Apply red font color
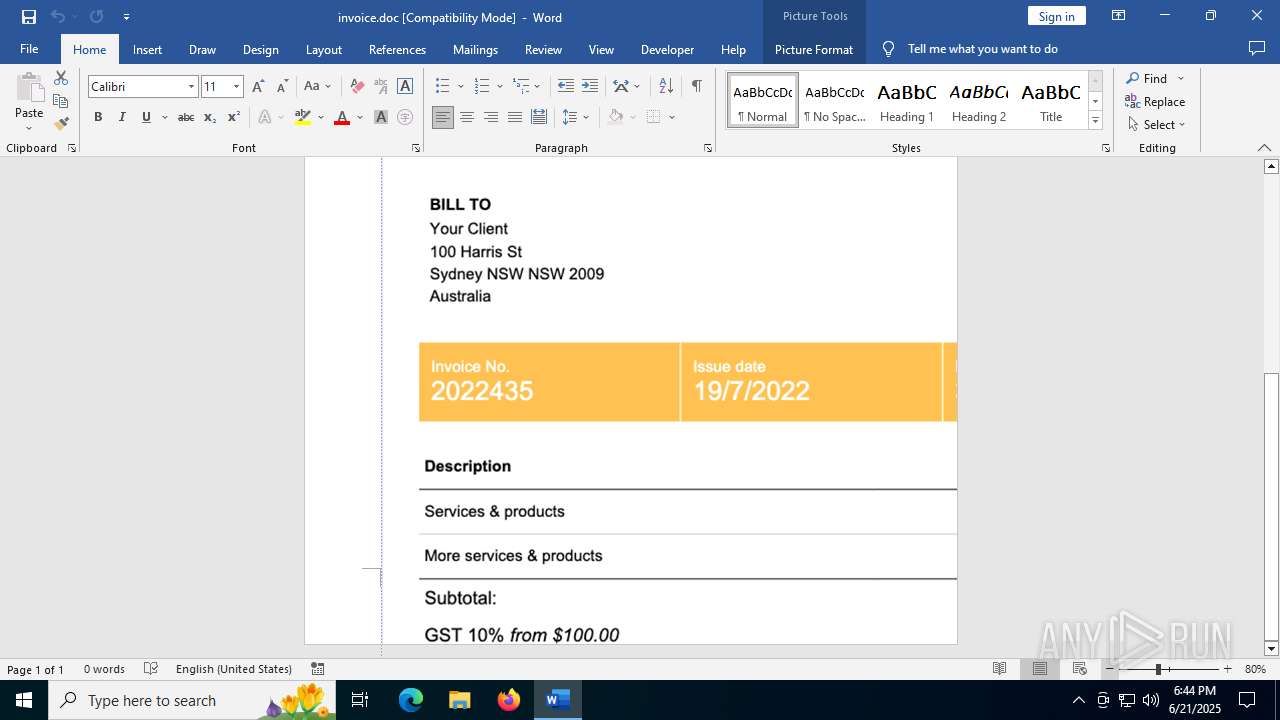Image resolution: width=1280 pixels, height=720 pixels. coord(342,117)
